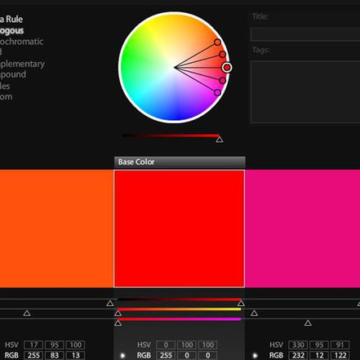Click the handle on the red swatch's red-to-magenta slider
Screen dimensions: 360x360
click(118, 323)
